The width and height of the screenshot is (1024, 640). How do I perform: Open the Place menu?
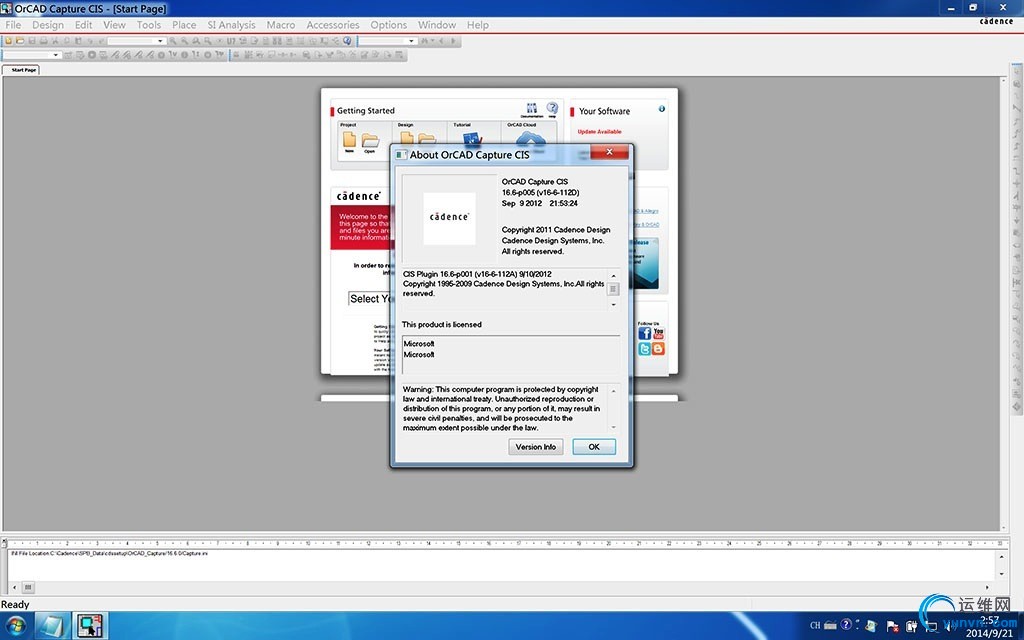click(184, 25)
